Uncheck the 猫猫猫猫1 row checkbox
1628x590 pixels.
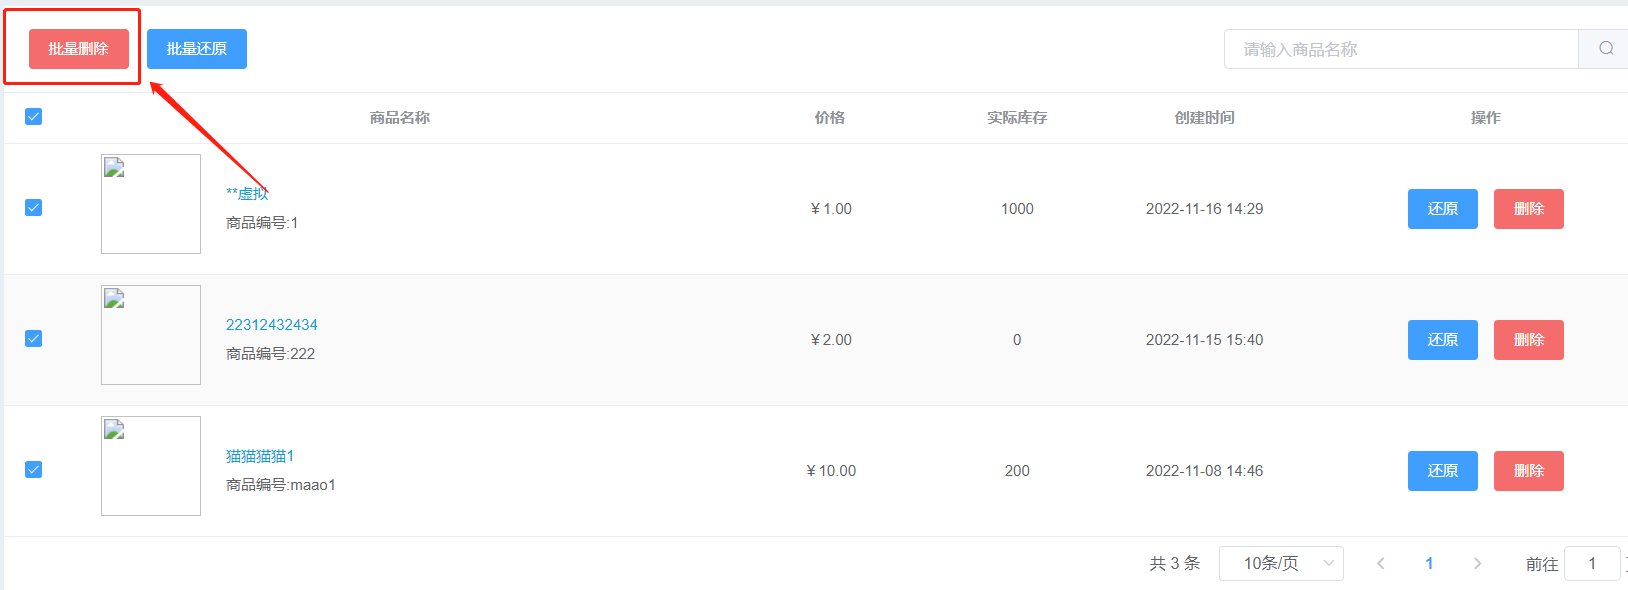(33, 470)
